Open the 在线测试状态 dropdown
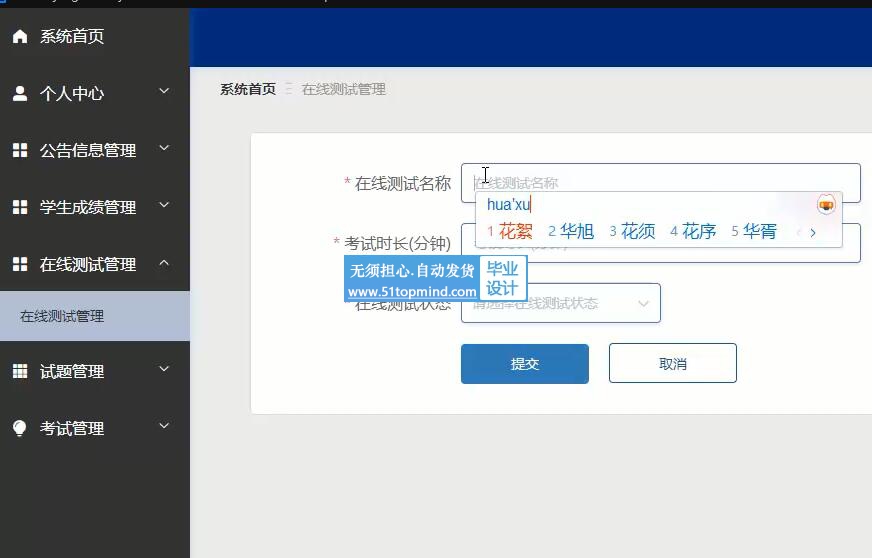872x558 pixels. 560,303
